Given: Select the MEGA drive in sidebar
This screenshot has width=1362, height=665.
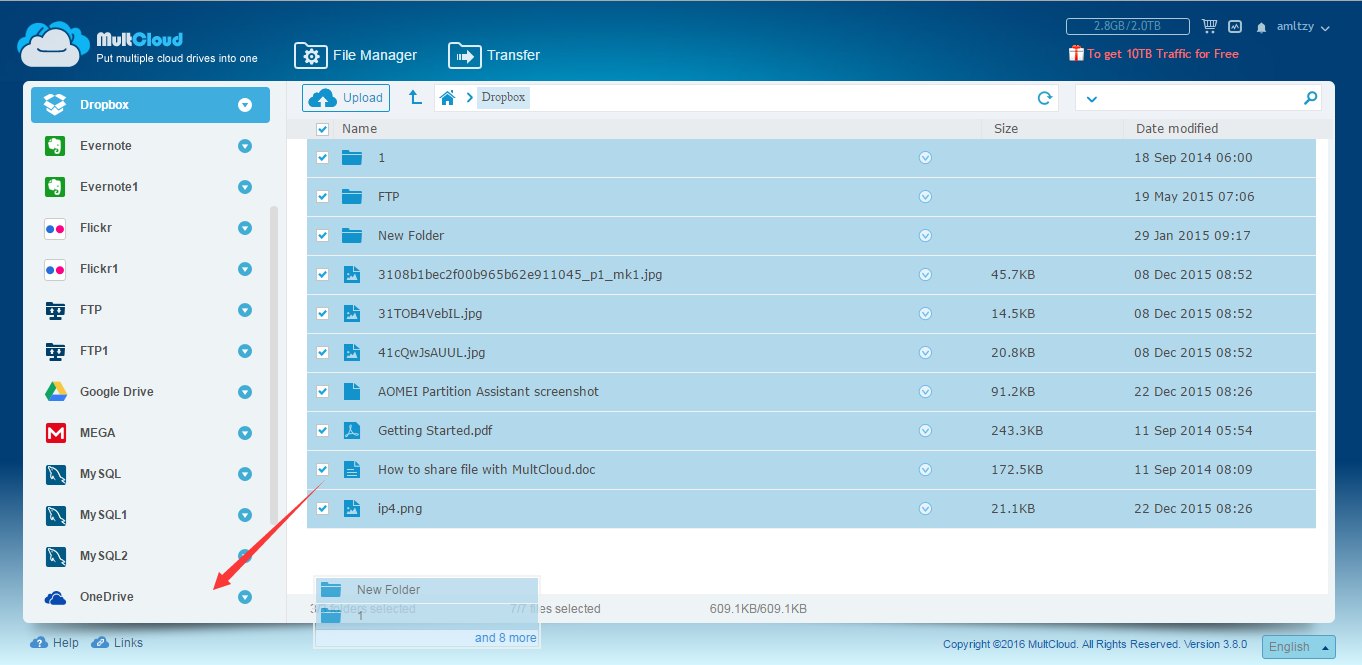Looking at the screenshot, I should pos(98,433).
